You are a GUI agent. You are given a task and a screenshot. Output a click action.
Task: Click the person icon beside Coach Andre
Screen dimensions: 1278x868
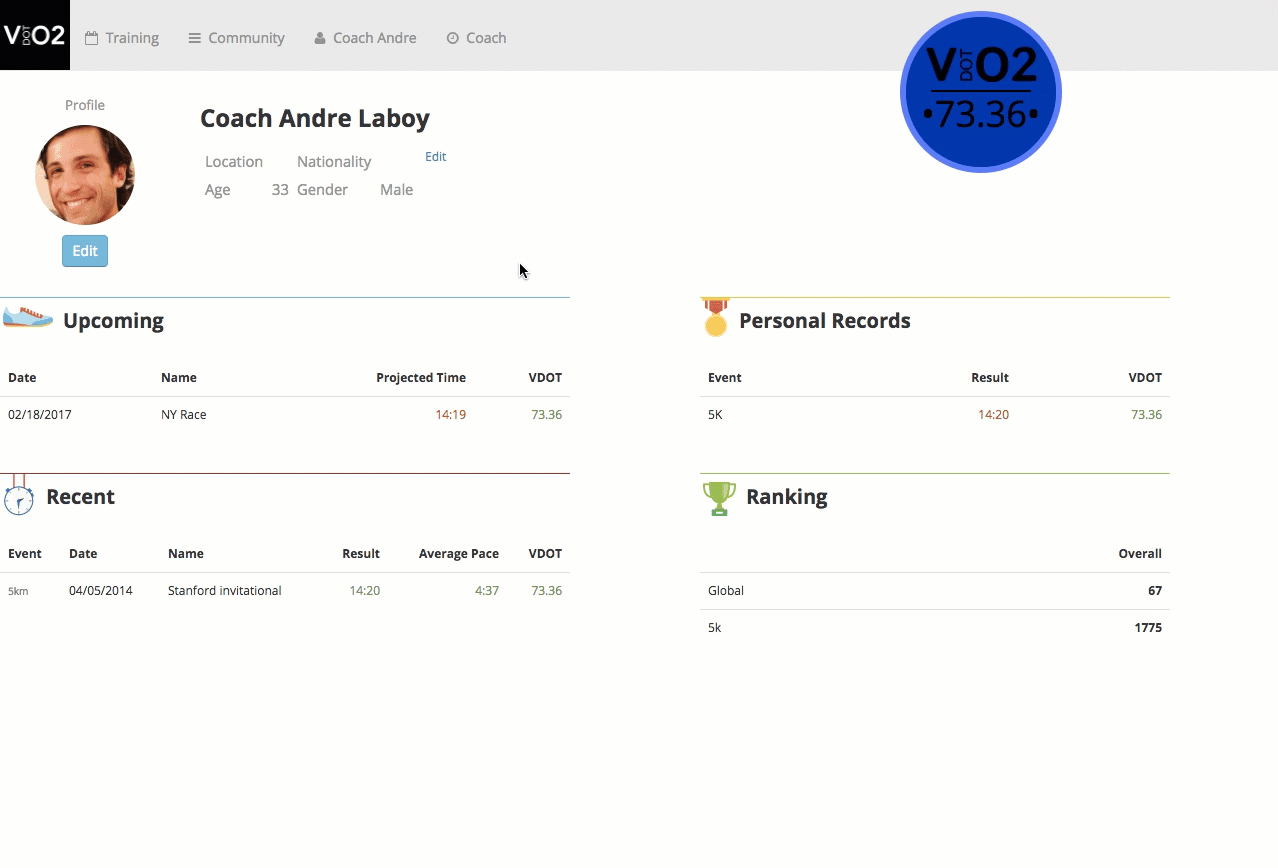[x=320, y=38]
